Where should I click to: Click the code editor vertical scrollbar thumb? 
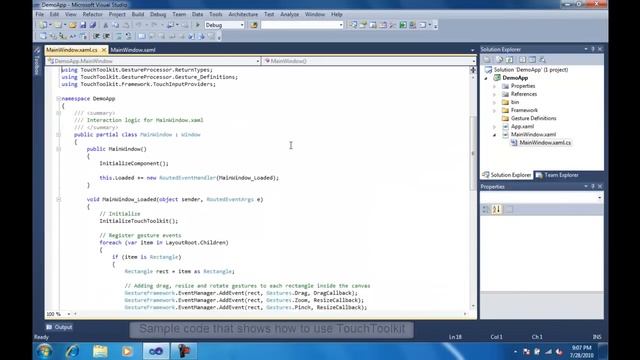click(473, 153)
